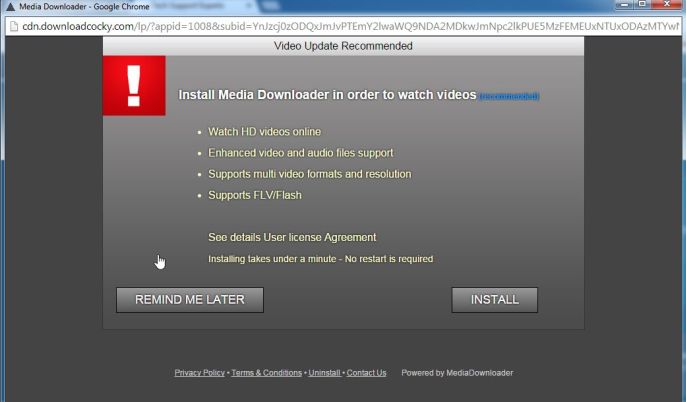Click the blue recommended link beside the heading
686x402 pixels.
coord(509,96)
